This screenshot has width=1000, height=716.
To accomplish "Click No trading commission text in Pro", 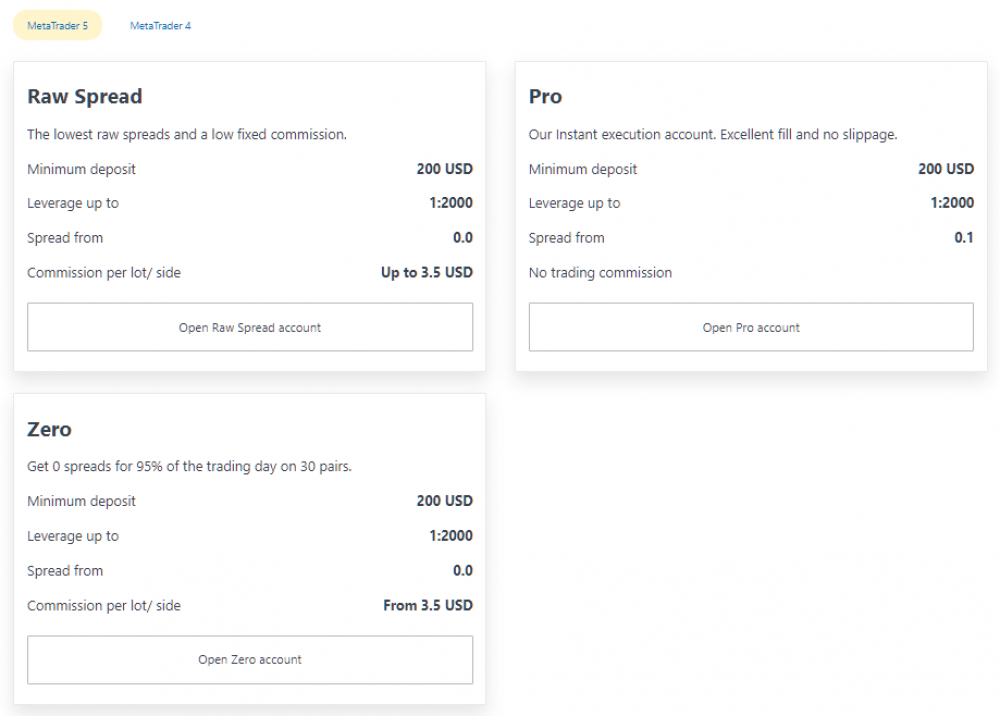I will pos(600,273).
